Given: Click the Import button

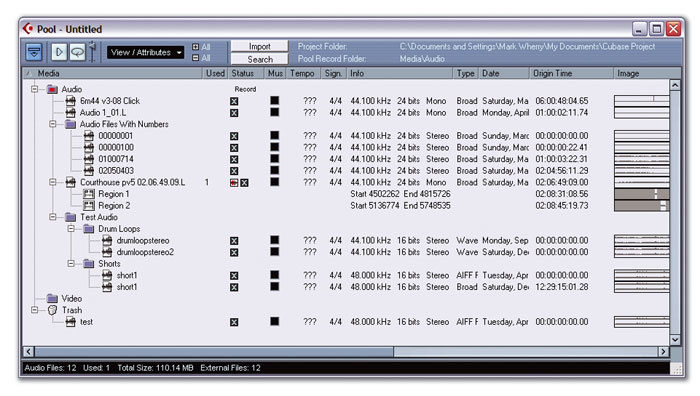Looking at the screenshot, I should [x=259, y=46].
